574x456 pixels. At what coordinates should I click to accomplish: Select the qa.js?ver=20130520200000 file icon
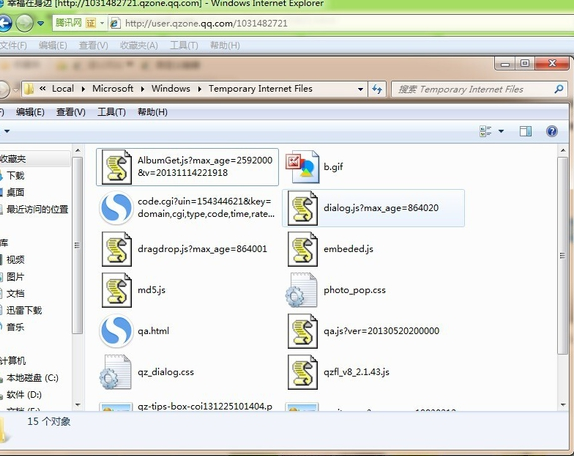click(x=302, y=331)
